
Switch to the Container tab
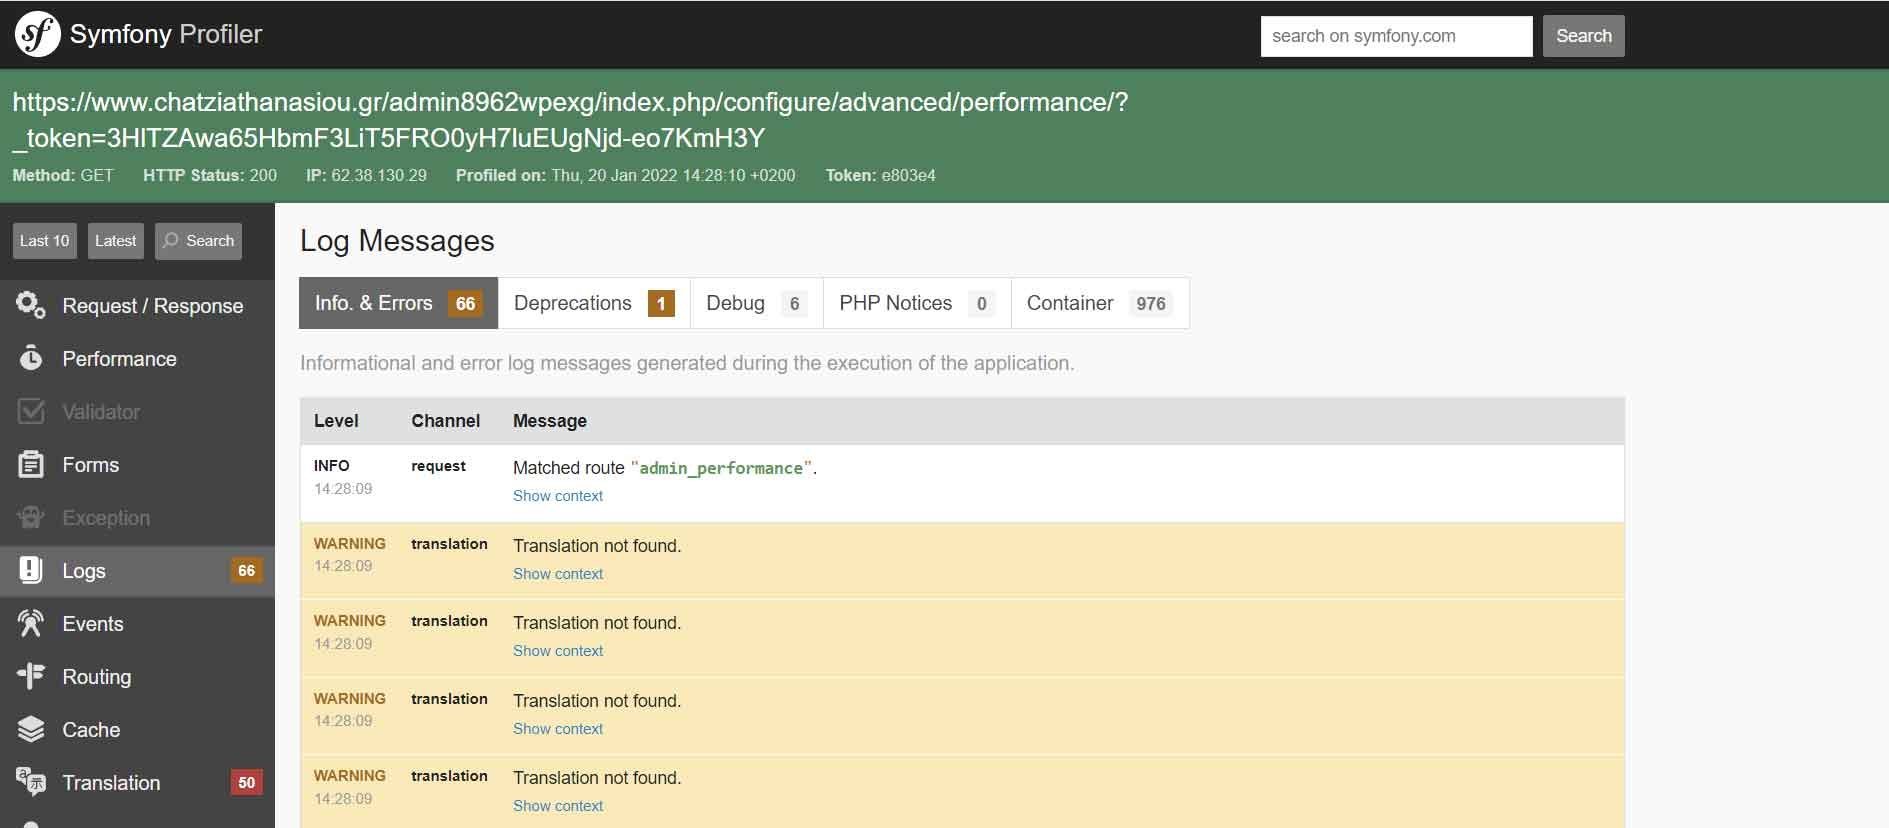(x=1099, y=303)
